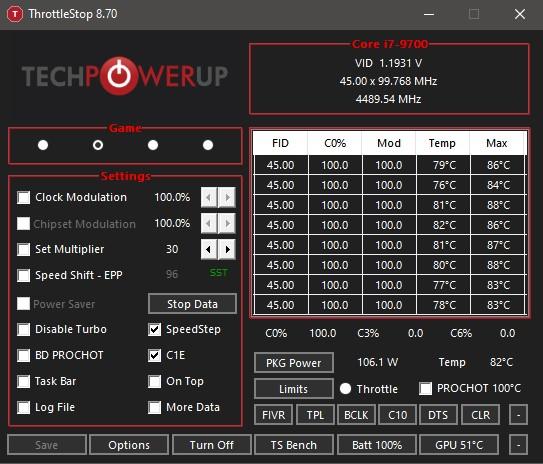Click the Batt 100% button

[377, 445]
